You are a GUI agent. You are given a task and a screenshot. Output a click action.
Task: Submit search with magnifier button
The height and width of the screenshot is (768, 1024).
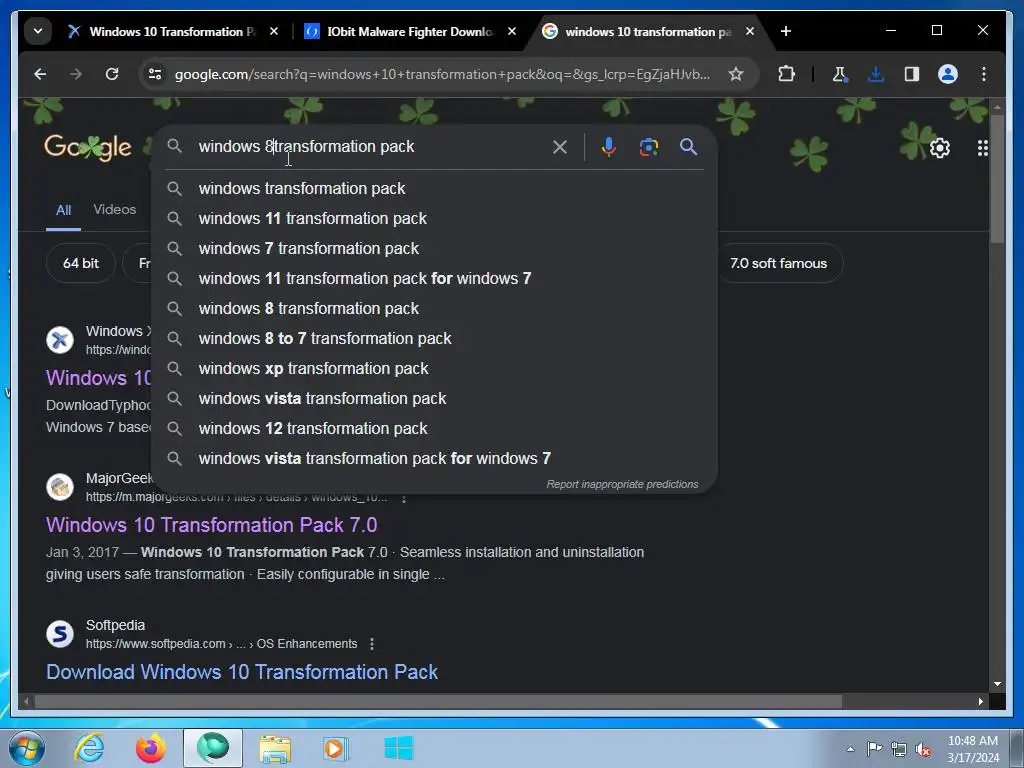(688, 147)
